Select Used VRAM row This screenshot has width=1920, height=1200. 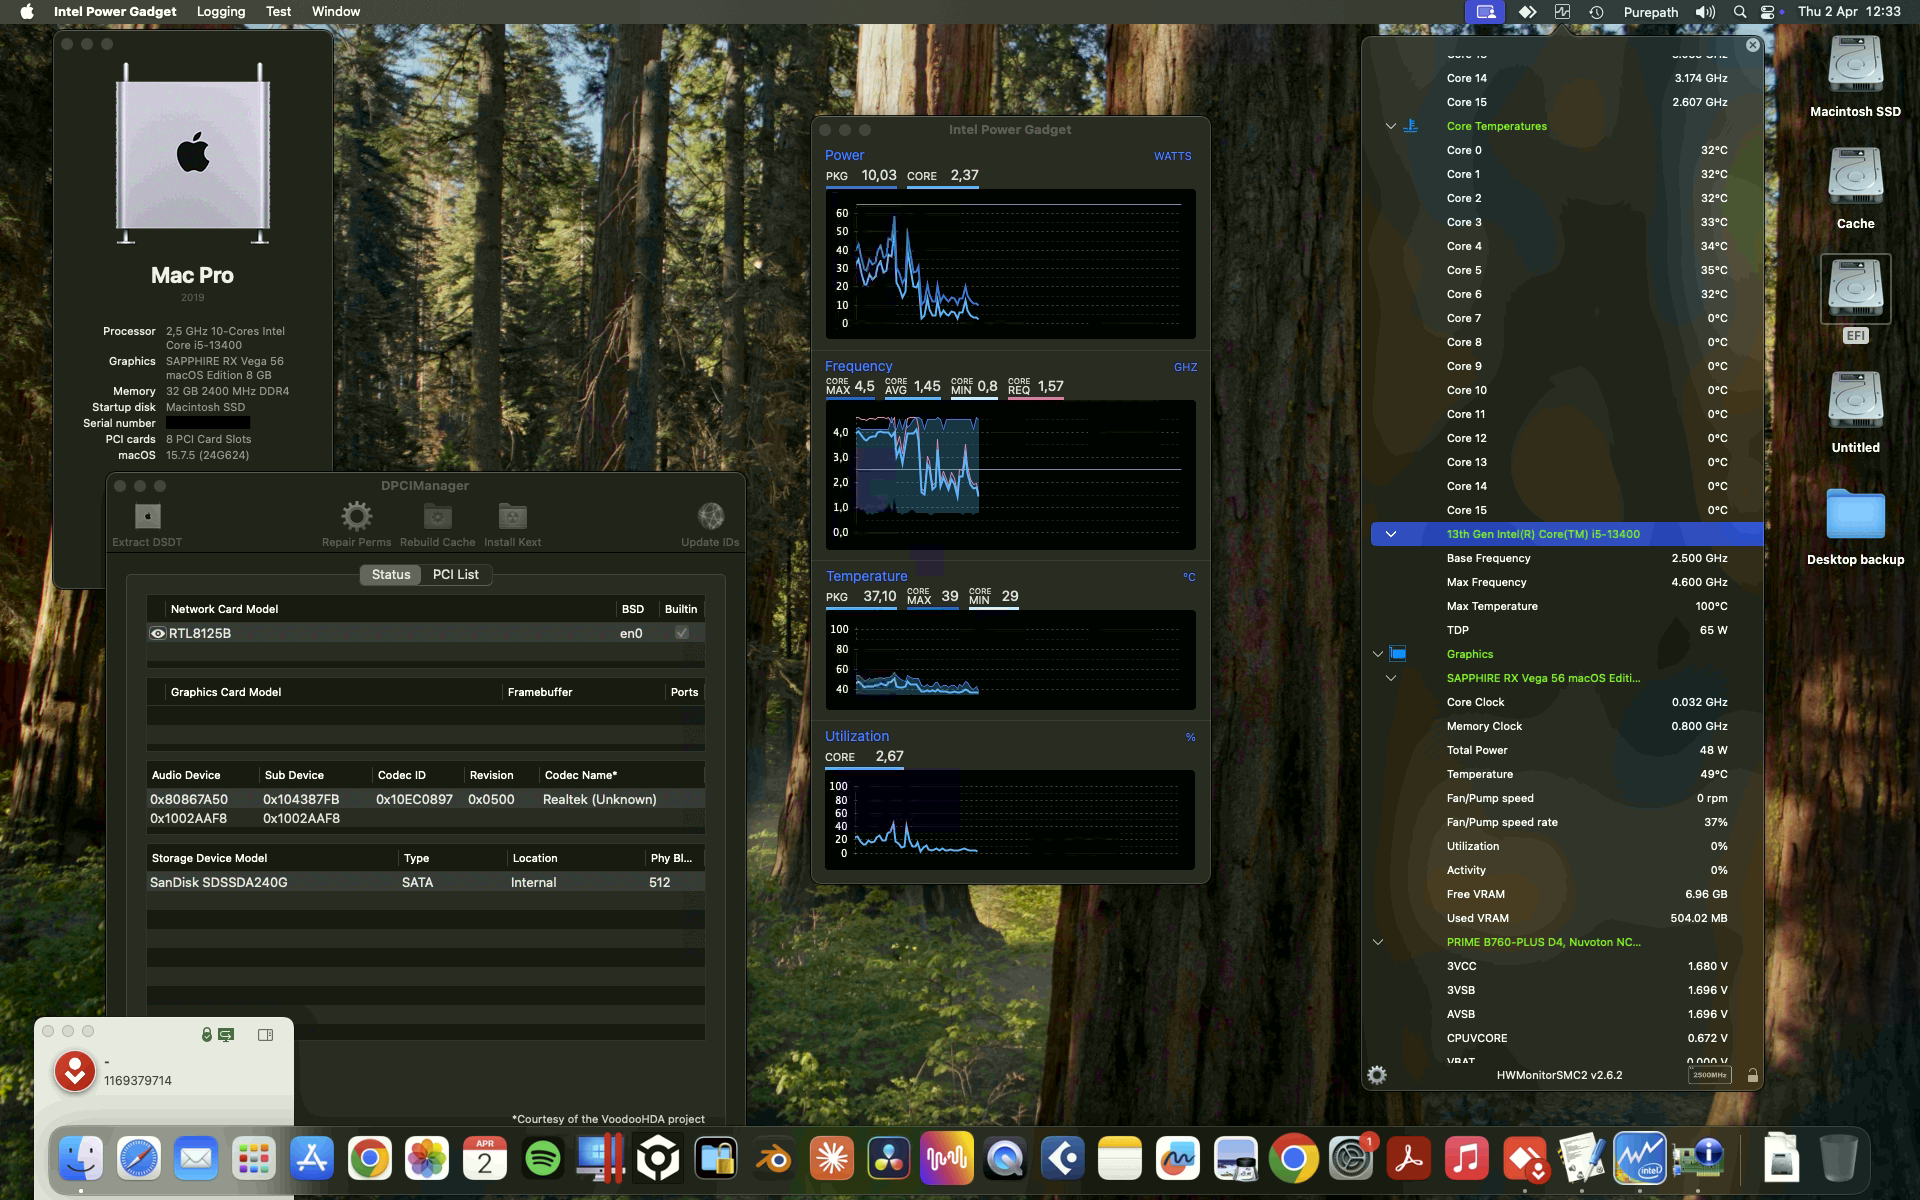pyautogui.click(x=1566, y=918)
